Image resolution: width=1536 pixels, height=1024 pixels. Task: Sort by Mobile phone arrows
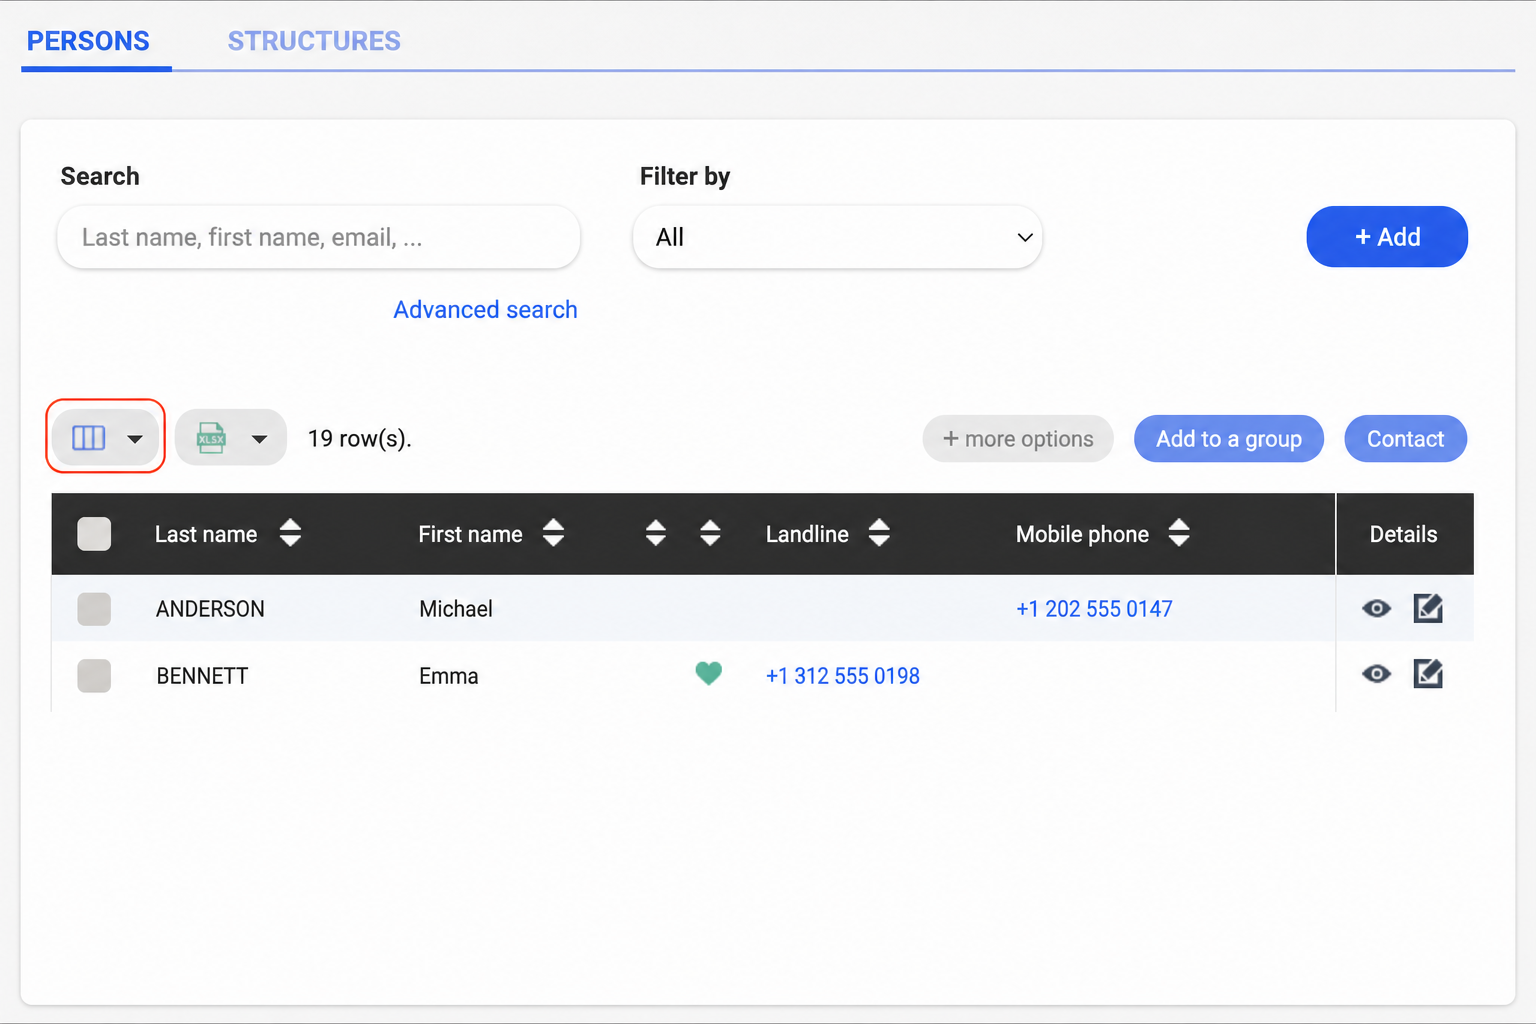1179,533
